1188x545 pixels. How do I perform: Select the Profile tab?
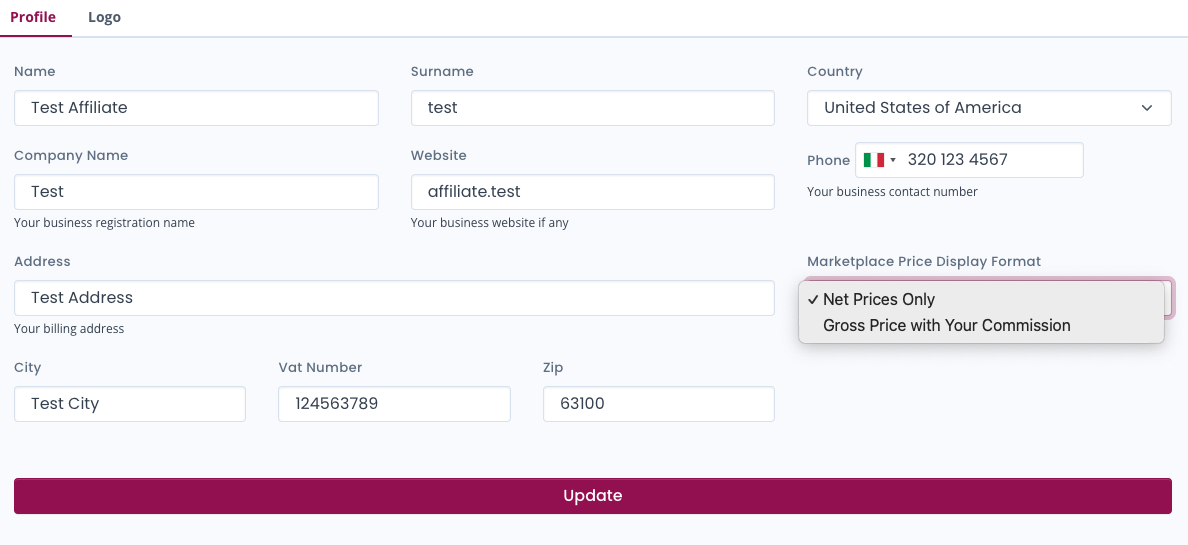pyautogui.click(x=33, y=18)
